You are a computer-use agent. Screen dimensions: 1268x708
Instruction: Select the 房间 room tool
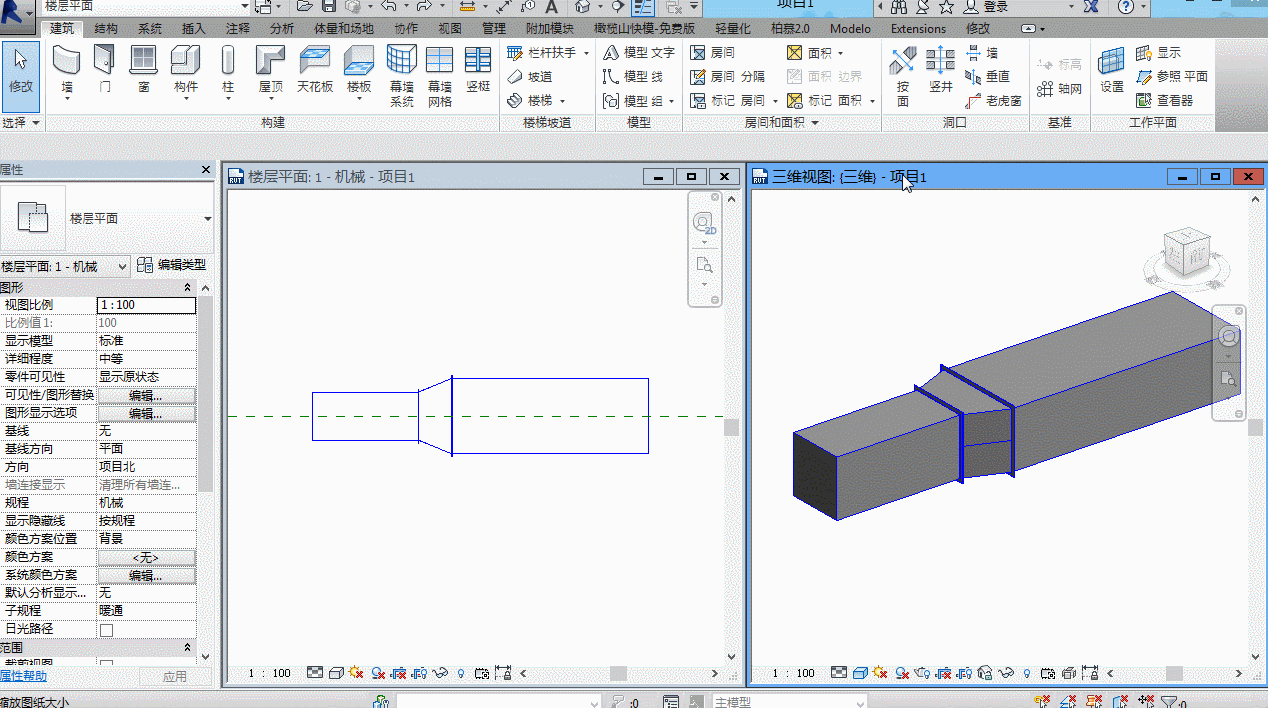click(x=712, y=52)
